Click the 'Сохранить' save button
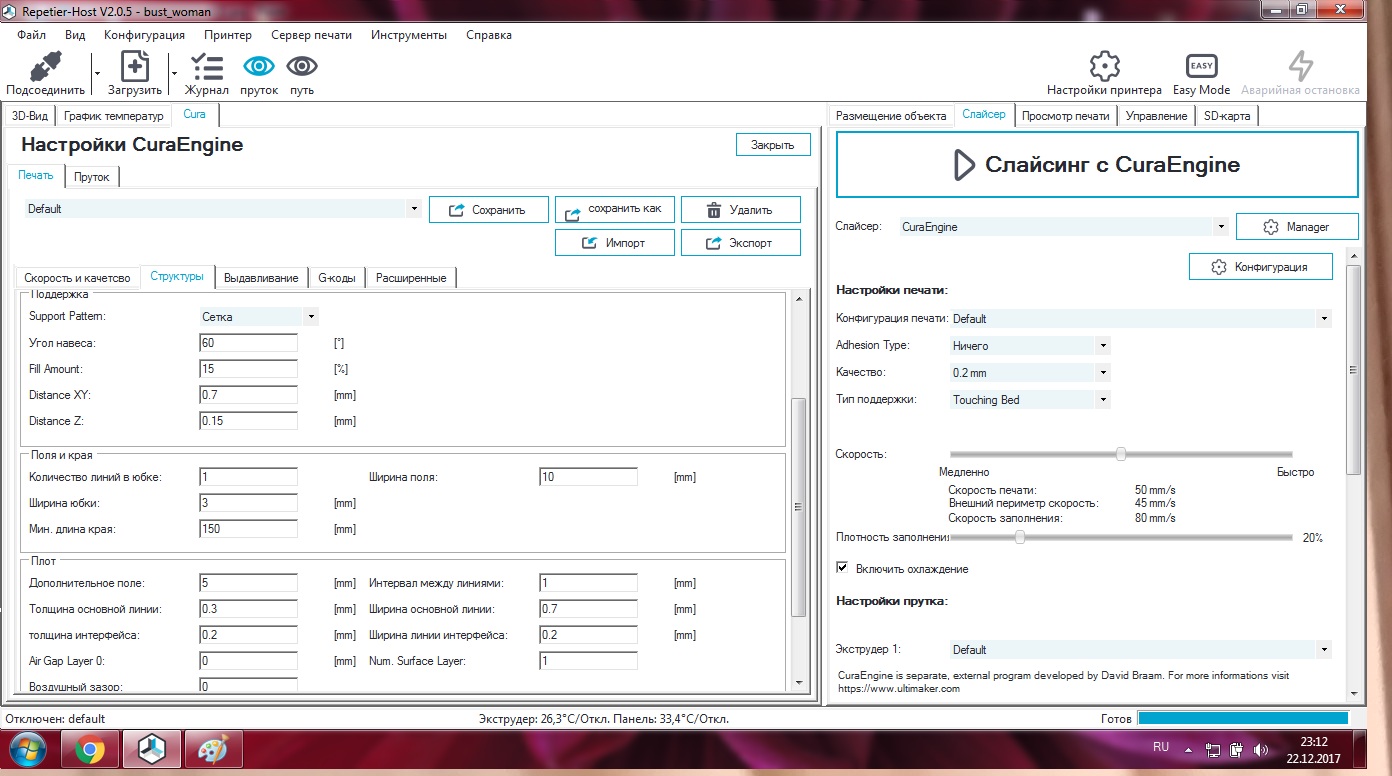 [x=489, y=210]
